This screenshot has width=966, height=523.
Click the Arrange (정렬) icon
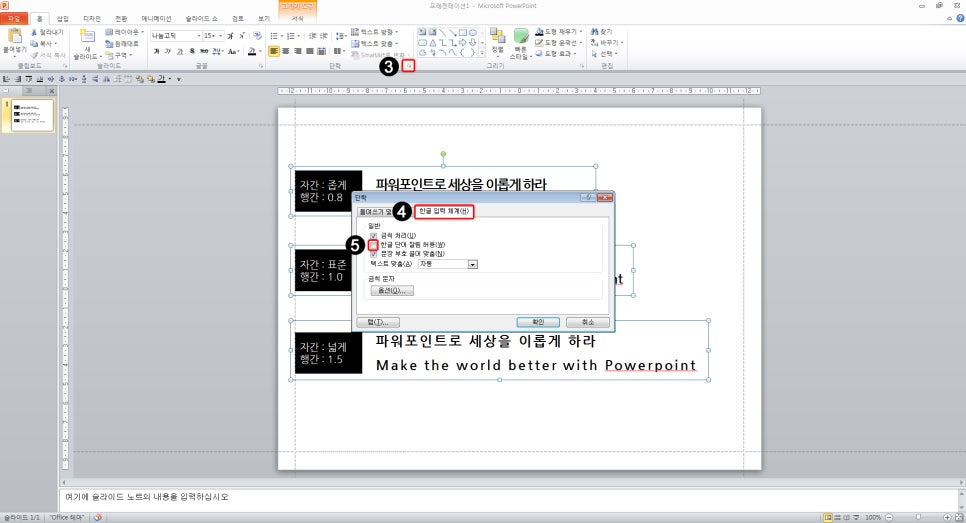click(498, 36)
